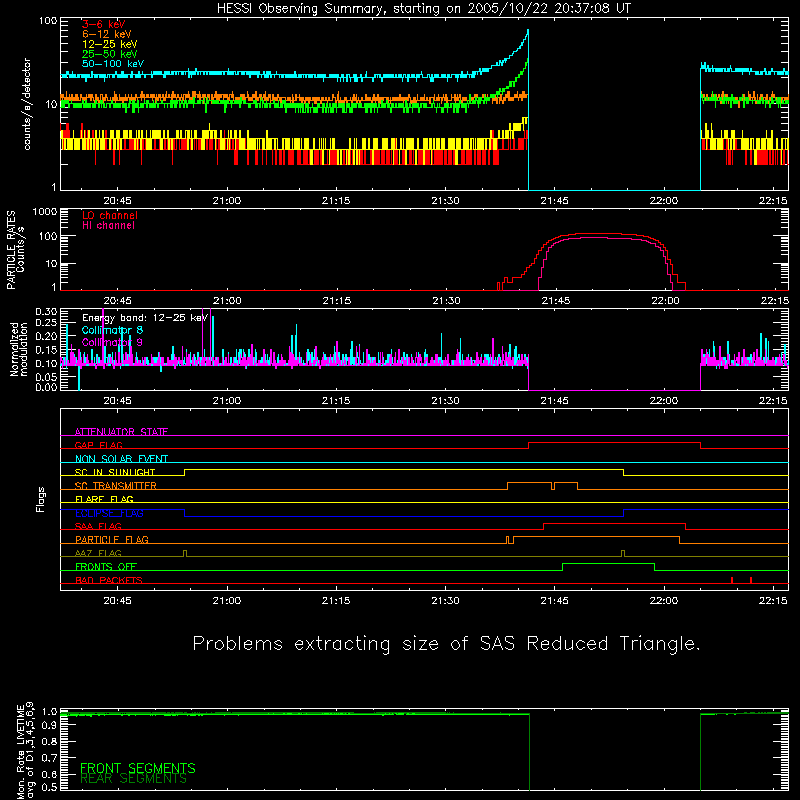Click the 22:00 time label under particle rates panel
The height and width of the screenshot is (800, 800).
(x=665, y=301)
